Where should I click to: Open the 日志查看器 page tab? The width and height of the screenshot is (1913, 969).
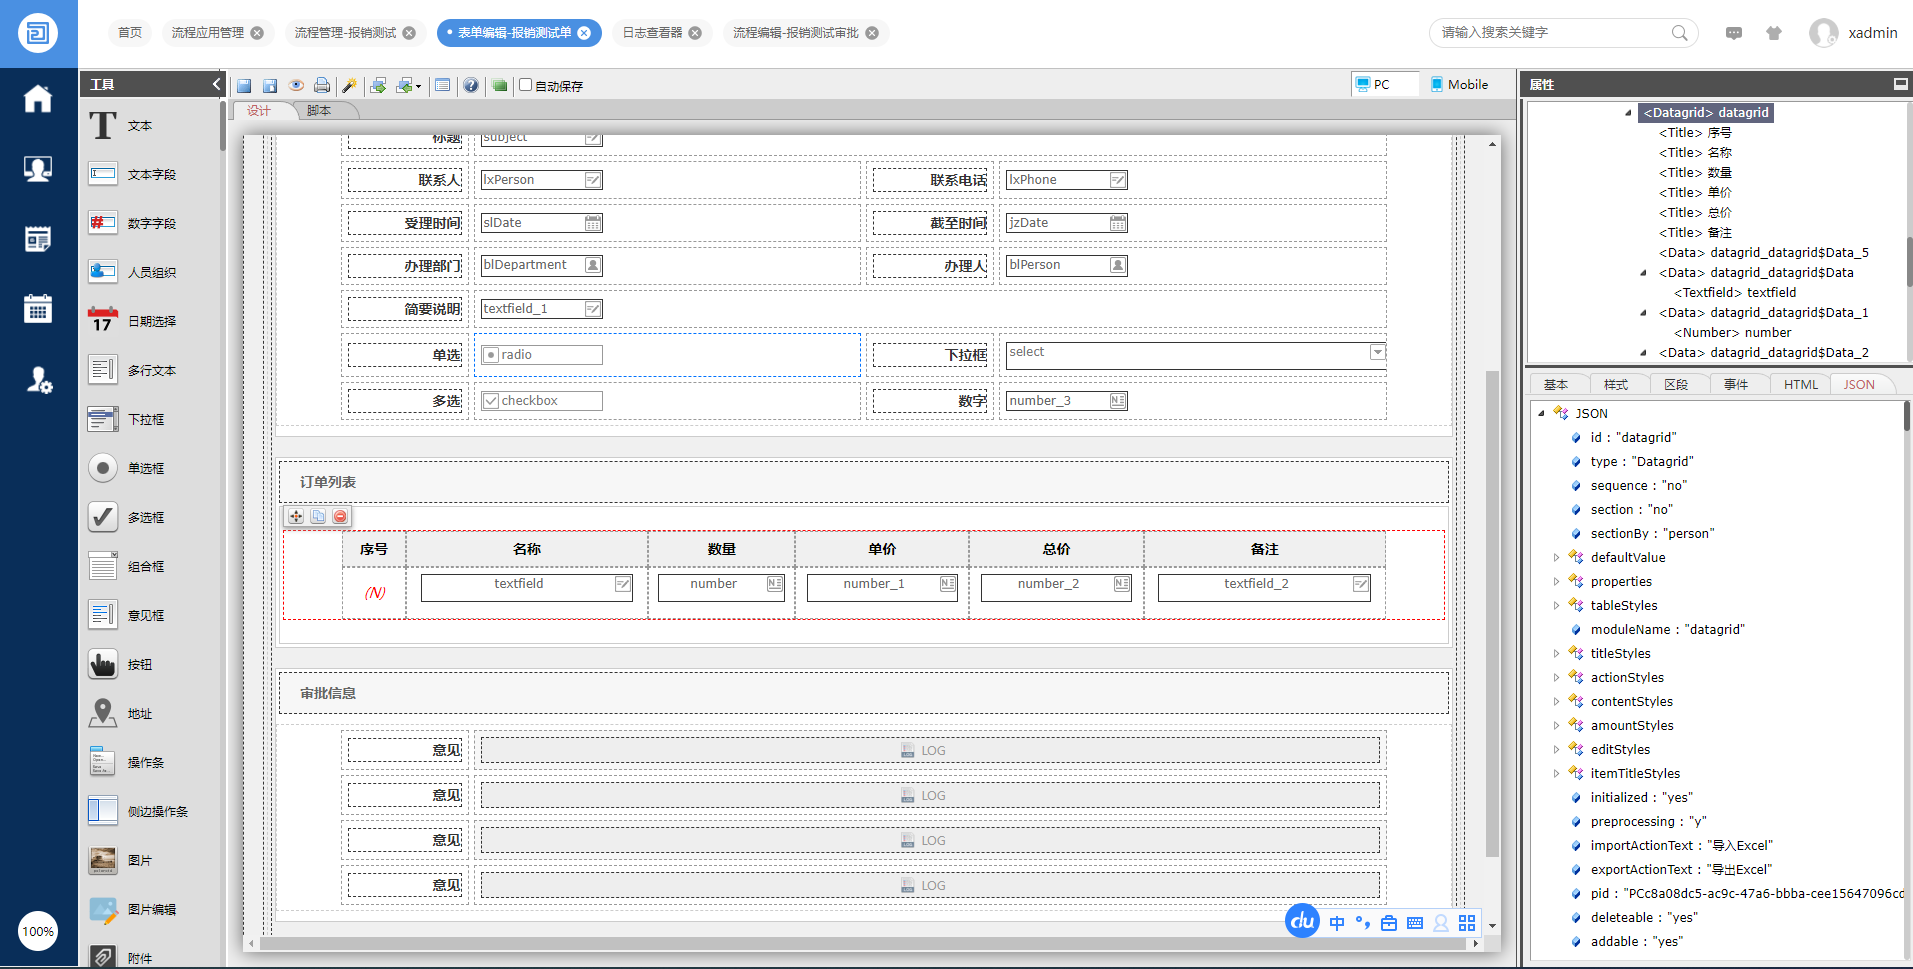[x=652, y=33]
